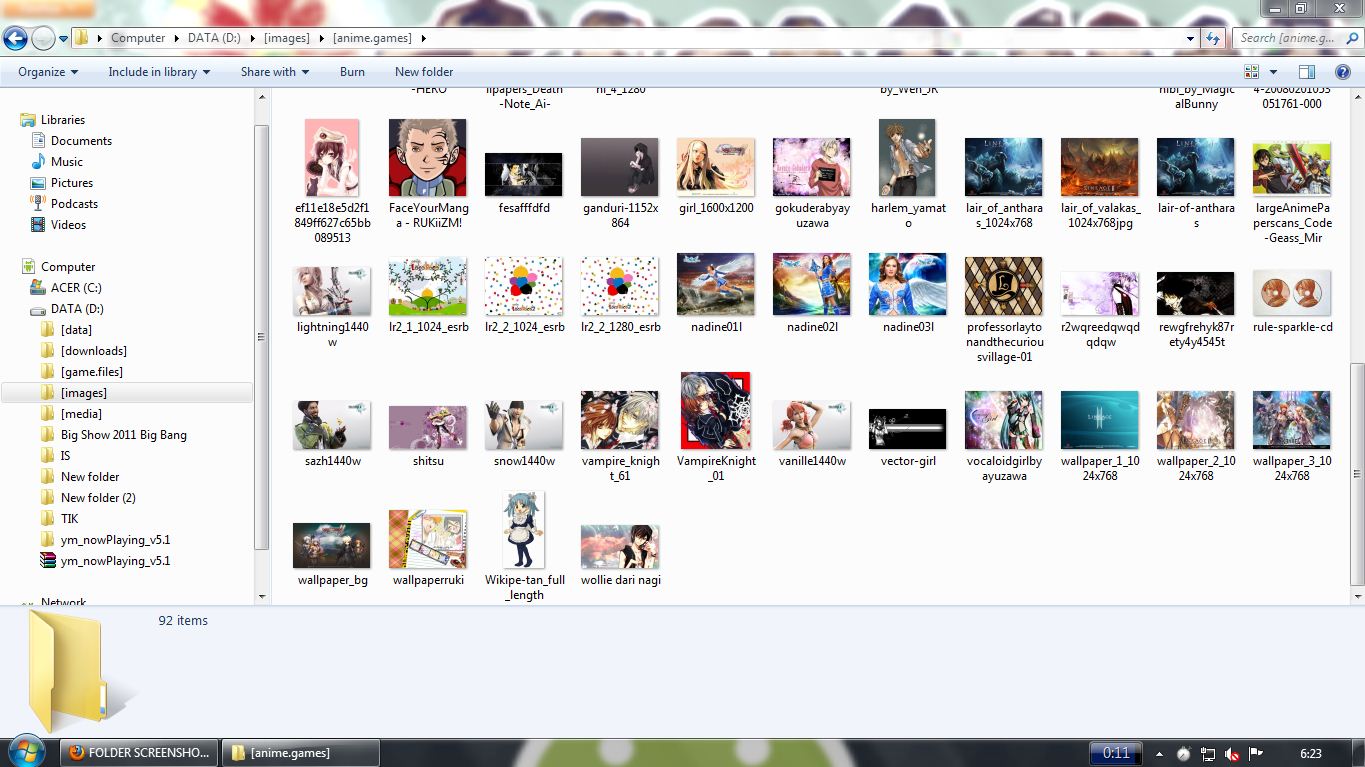Click the Burn toolbar button
The height and width of the screenshot is (767, 1365).
coord(352,72)
